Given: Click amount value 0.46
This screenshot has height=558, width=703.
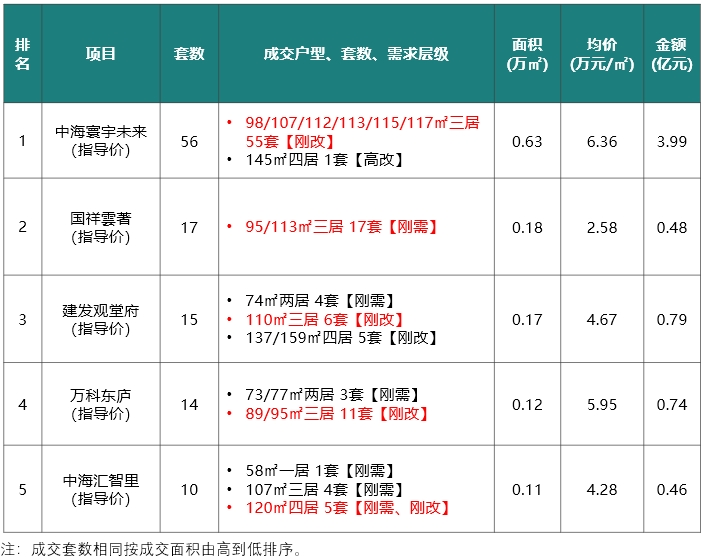Looking at the screenshot, I should (672, 489).
